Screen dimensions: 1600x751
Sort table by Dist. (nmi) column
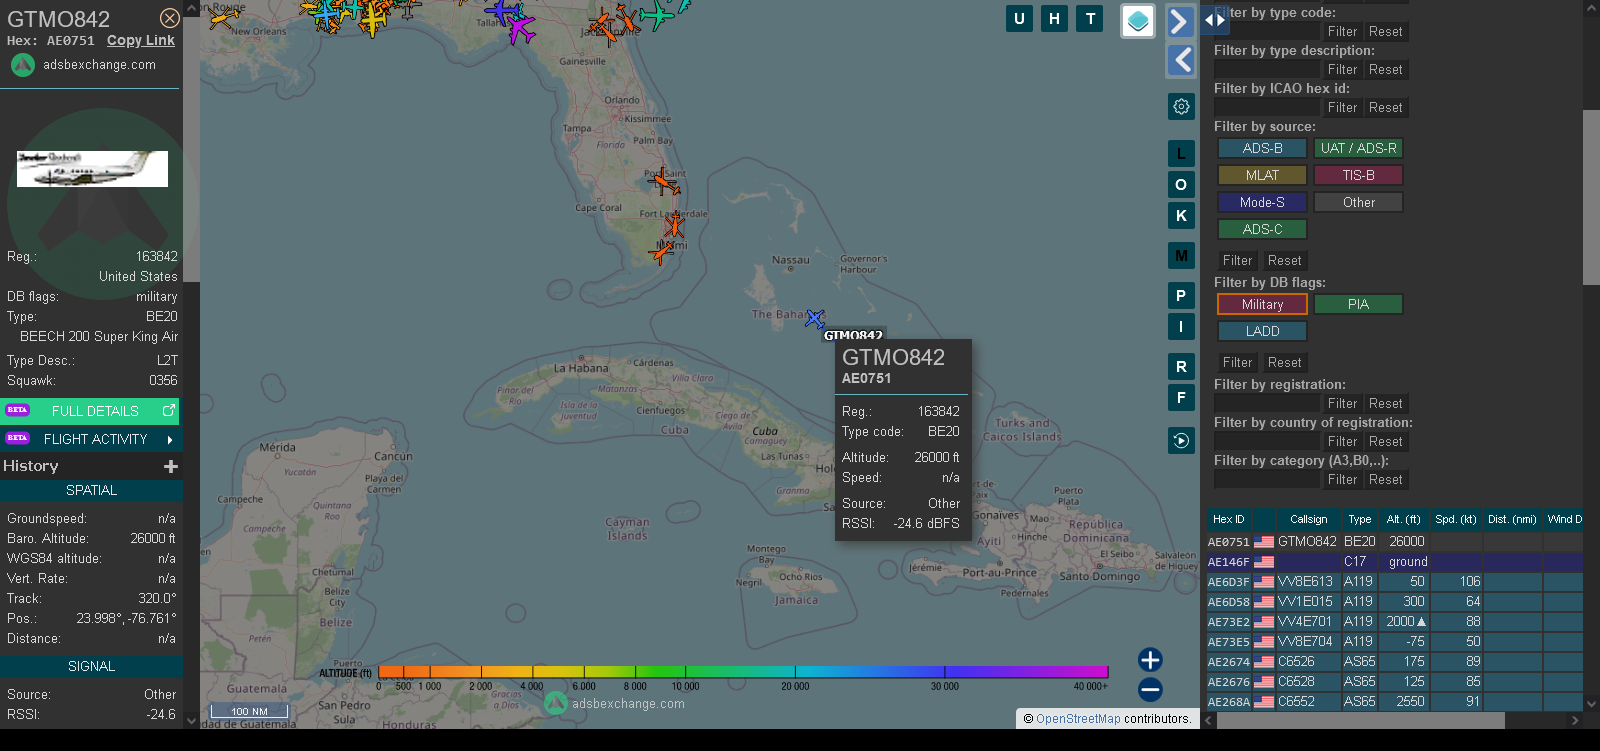pyautogui.click(x=1512, y=519)
